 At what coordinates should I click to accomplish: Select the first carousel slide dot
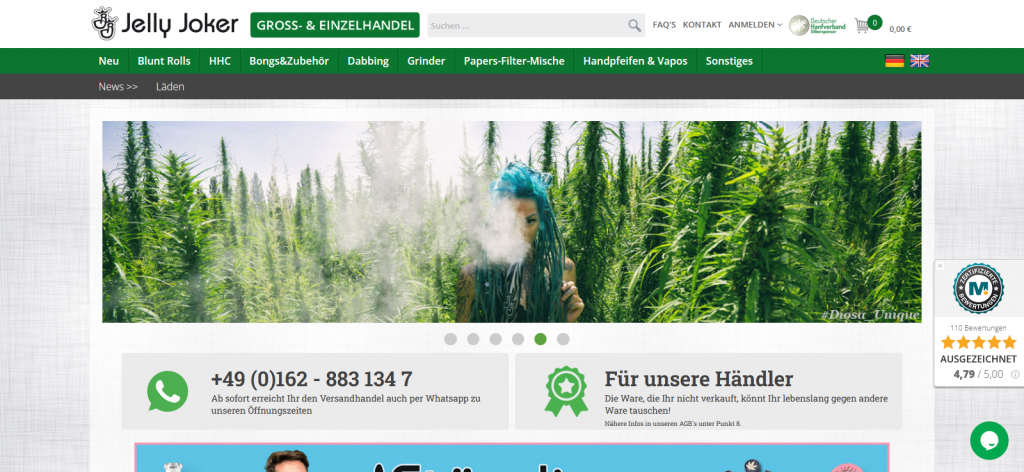(x=450, y=339)
